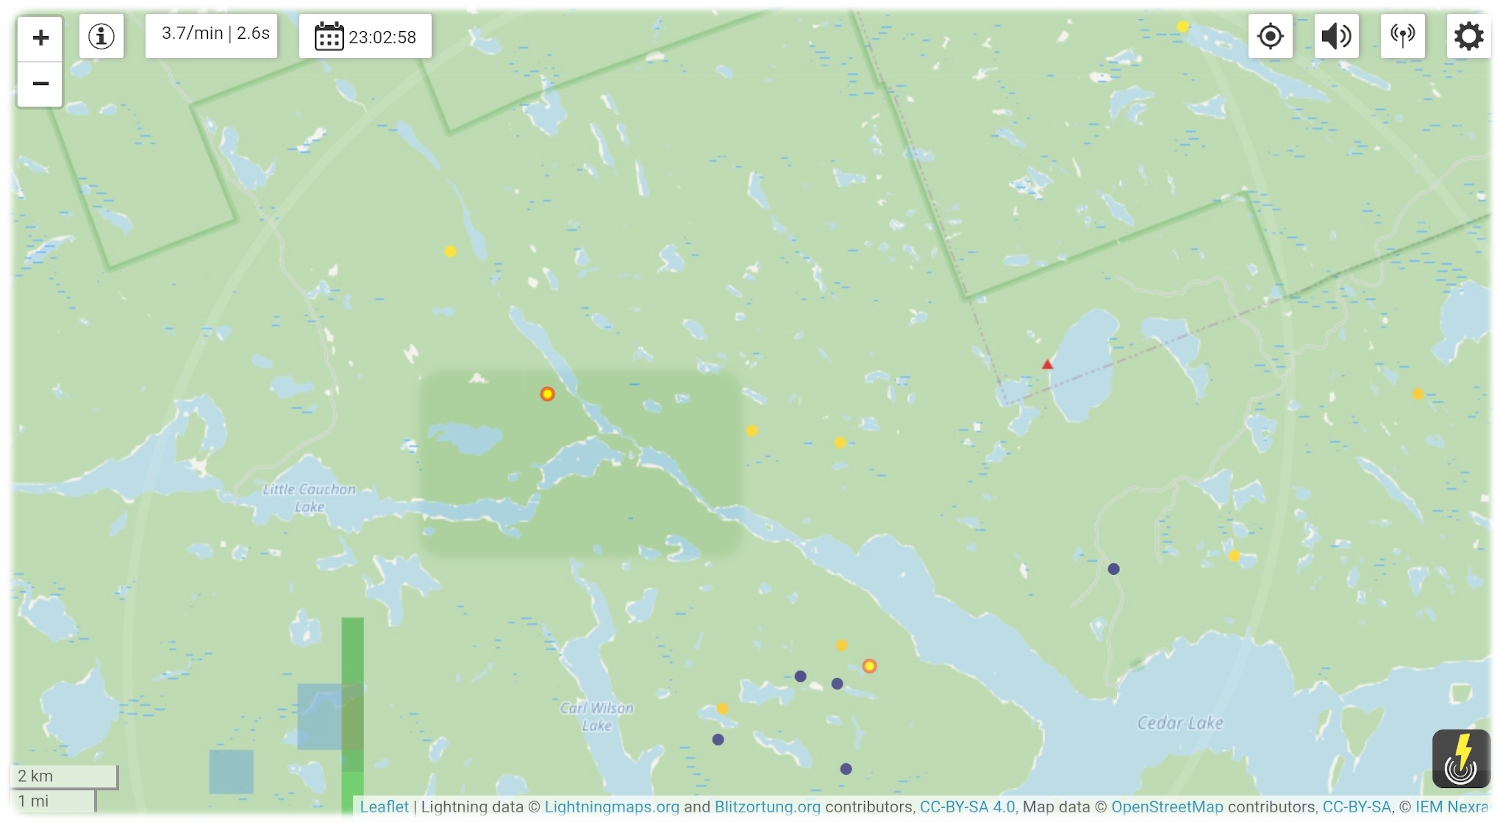Click the Cedar Lake label
Viewport: 1500px width, 822px height.
click(x=1180, y=723)
